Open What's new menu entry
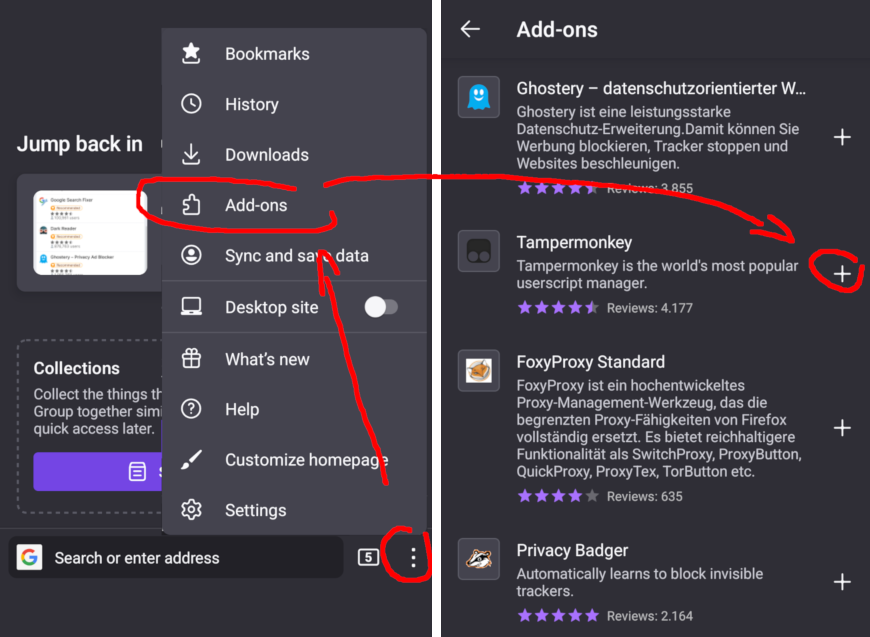The image size is (870, 637). [x=294, y=359]
